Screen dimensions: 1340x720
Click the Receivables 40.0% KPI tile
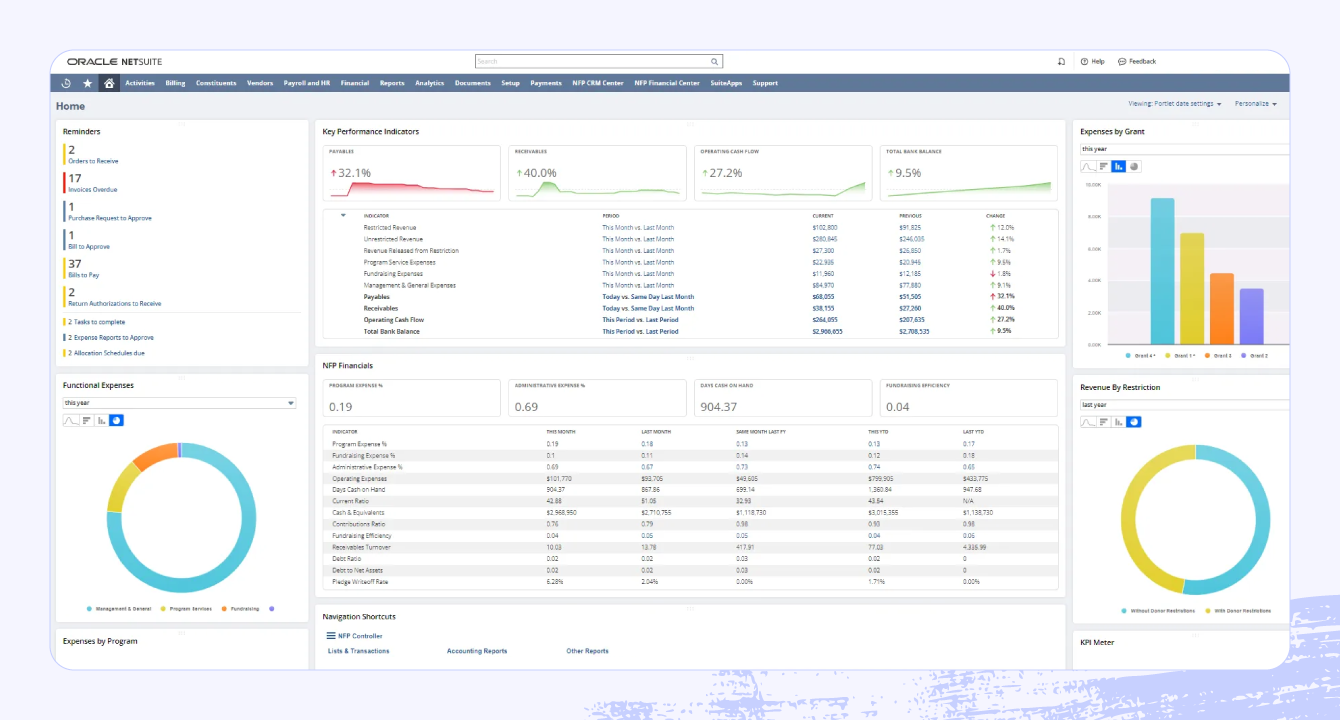click(597, 173)
